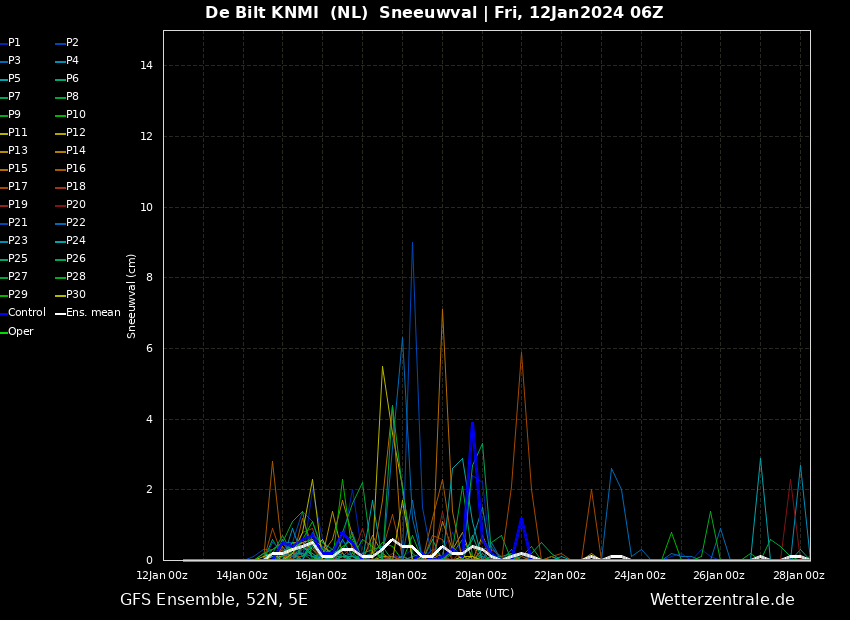The height and width of the screenshot is (620, 850).
Task: Select P16 in the legend
Action: point(76,169)
